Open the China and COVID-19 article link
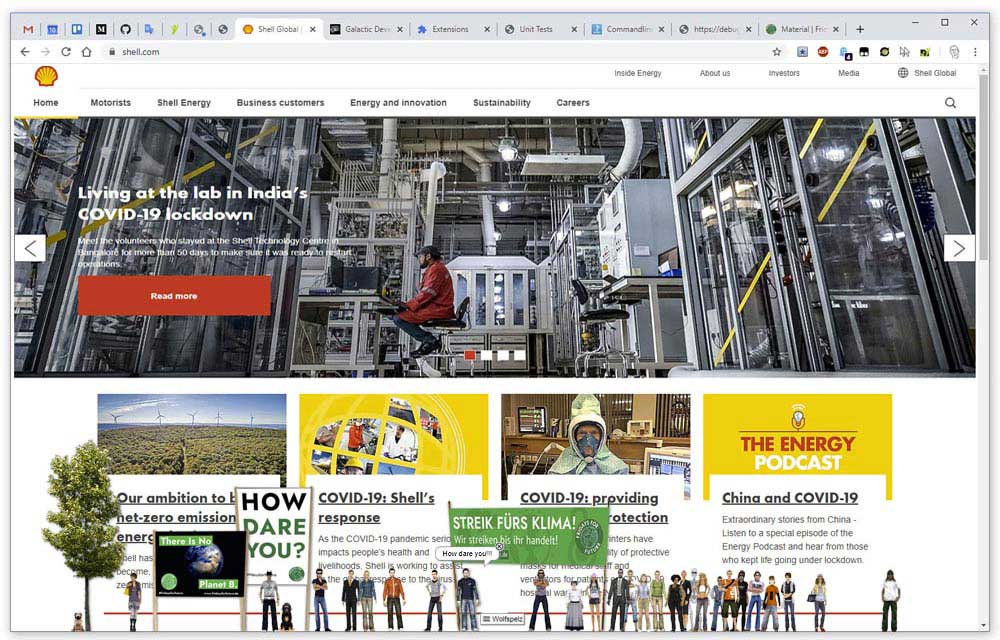Viewport: 1000px width, 640px height. coord(790,498)
